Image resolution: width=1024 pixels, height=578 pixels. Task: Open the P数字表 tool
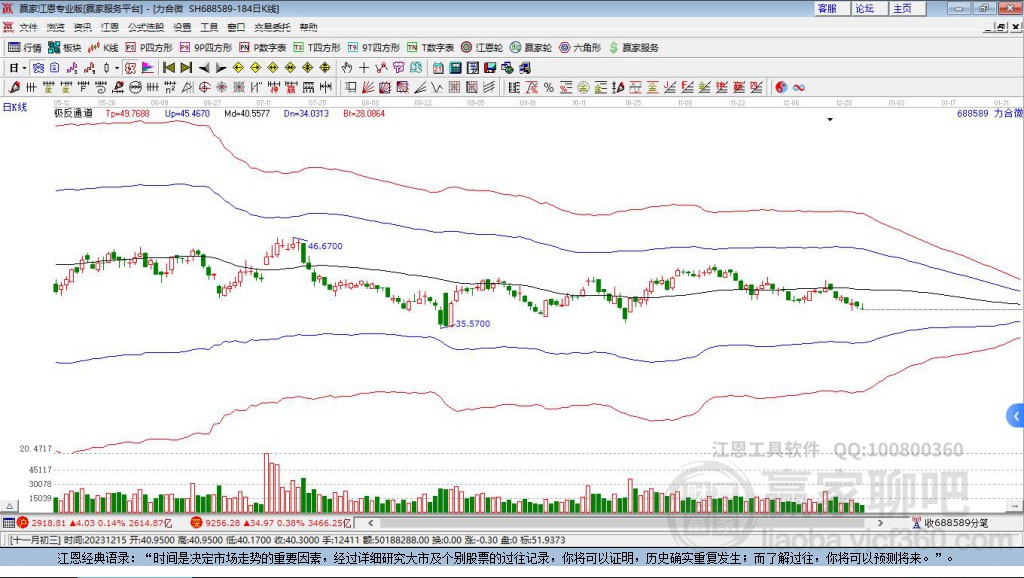[263, 48]
